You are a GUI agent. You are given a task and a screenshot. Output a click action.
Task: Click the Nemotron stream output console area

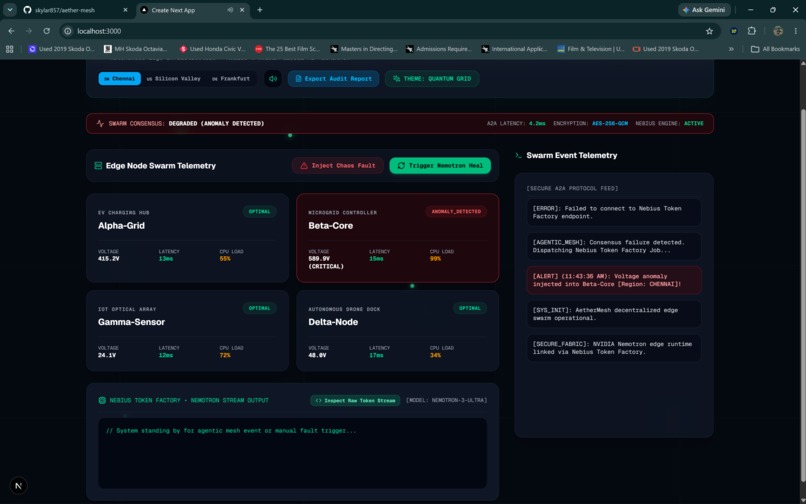pyautogui.click(x=292, y=453)
